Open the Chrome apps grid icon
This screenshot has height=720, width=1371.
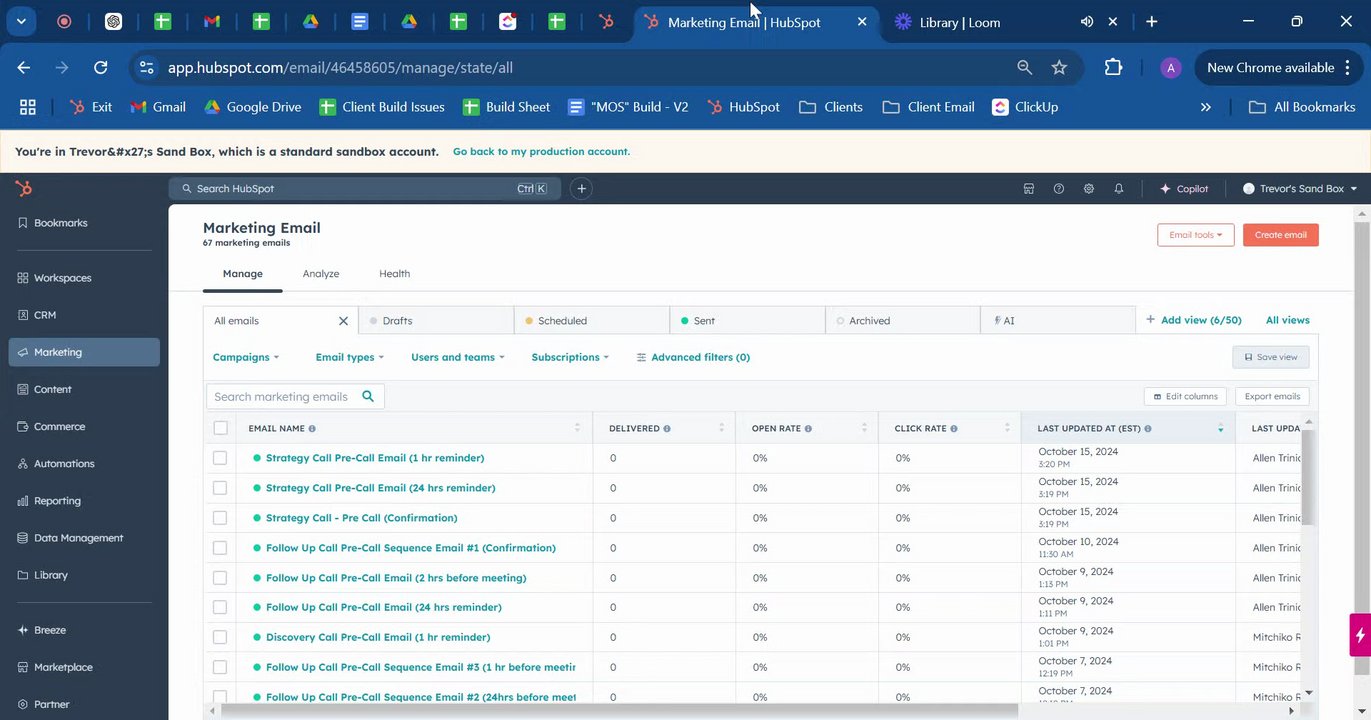pos(28,107)
